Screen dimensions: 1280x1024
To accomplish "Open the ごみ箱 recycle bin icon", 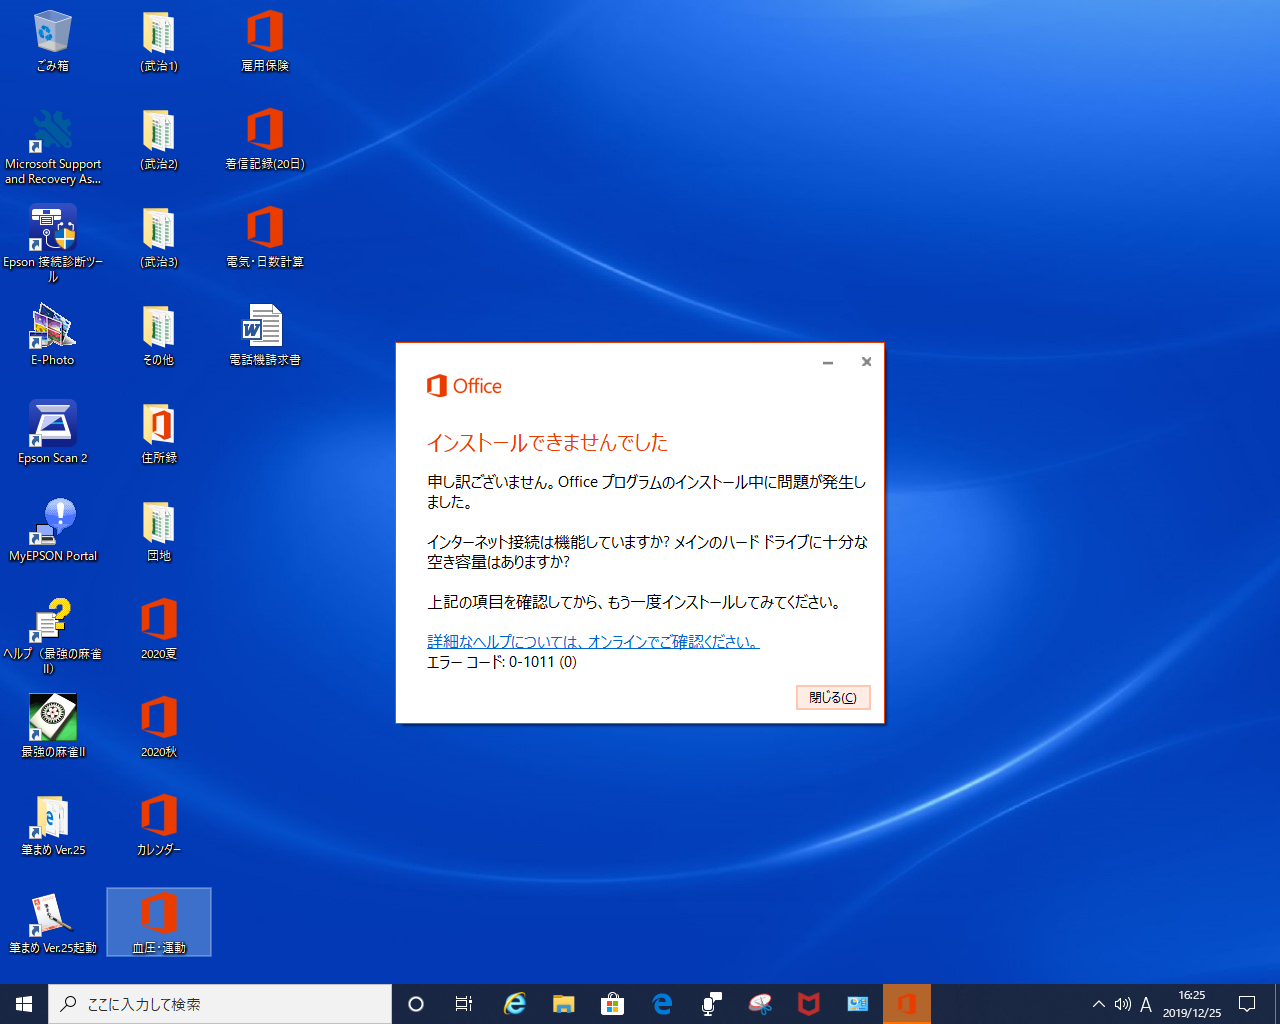I will [53, 41].
